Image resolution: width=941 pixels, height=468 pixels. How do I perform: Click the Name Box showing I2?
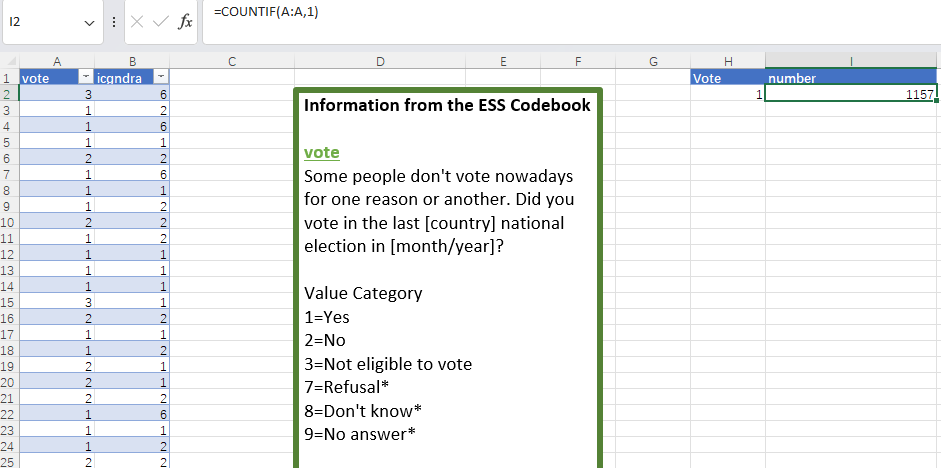pos(40,21)
